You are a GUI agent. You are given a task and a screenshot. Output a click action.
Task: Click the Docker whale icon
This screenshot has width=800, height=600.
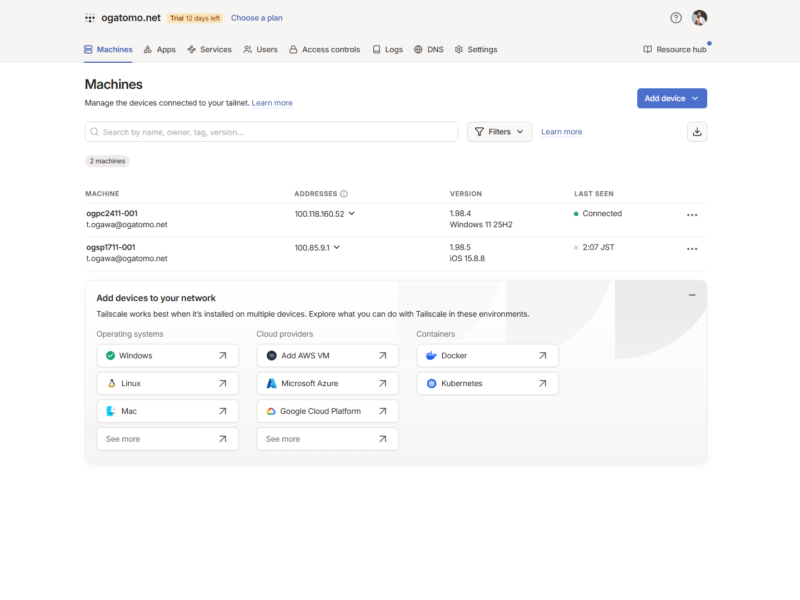(x=431, y=356)
